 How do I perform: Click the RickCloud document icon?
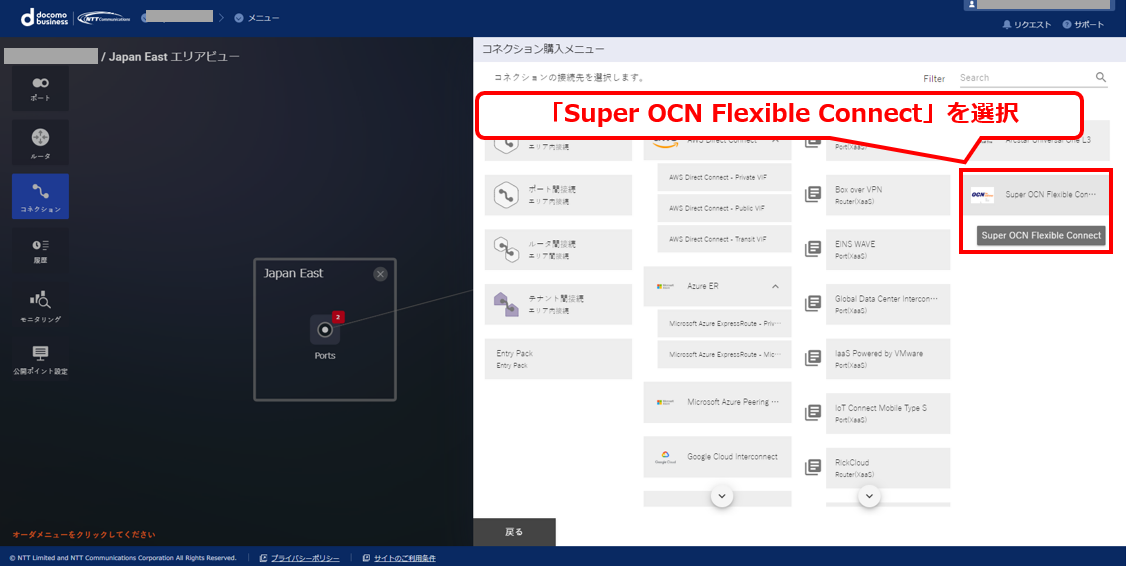click(x=813, y=467)
